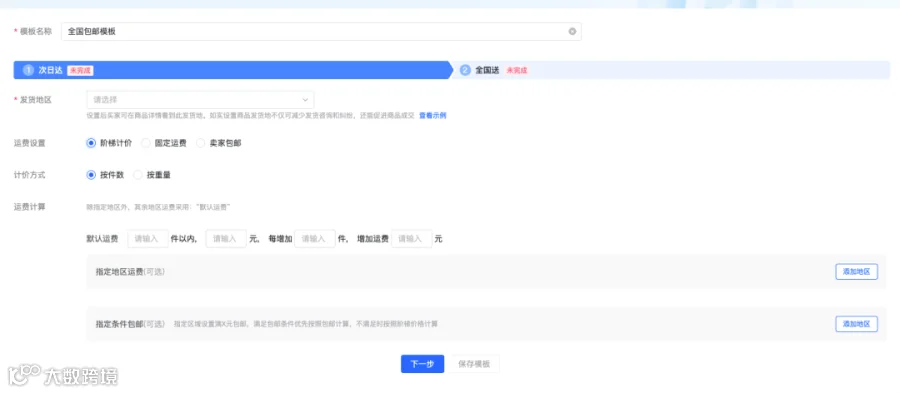Screen dimensions: 900x393
Task: Focus the price input before 元 每增加
Action: (226, 239)
